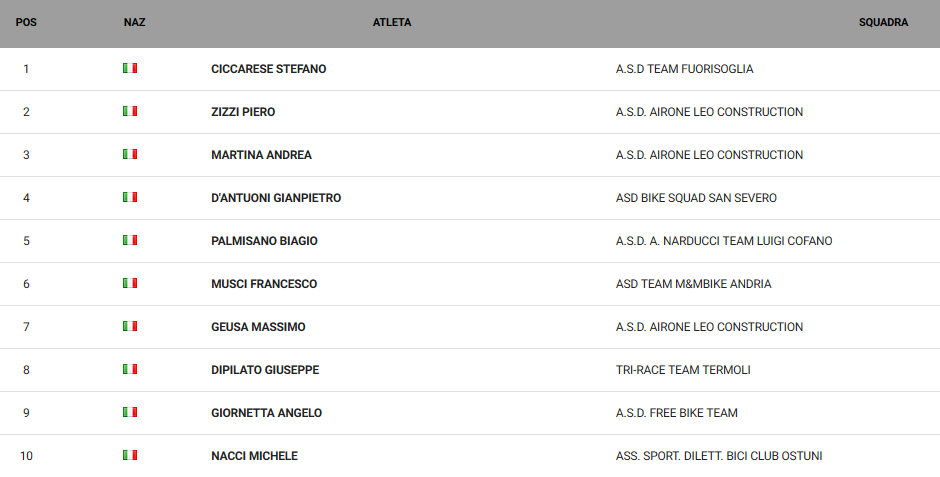Click position number 6 in the table

26,284
